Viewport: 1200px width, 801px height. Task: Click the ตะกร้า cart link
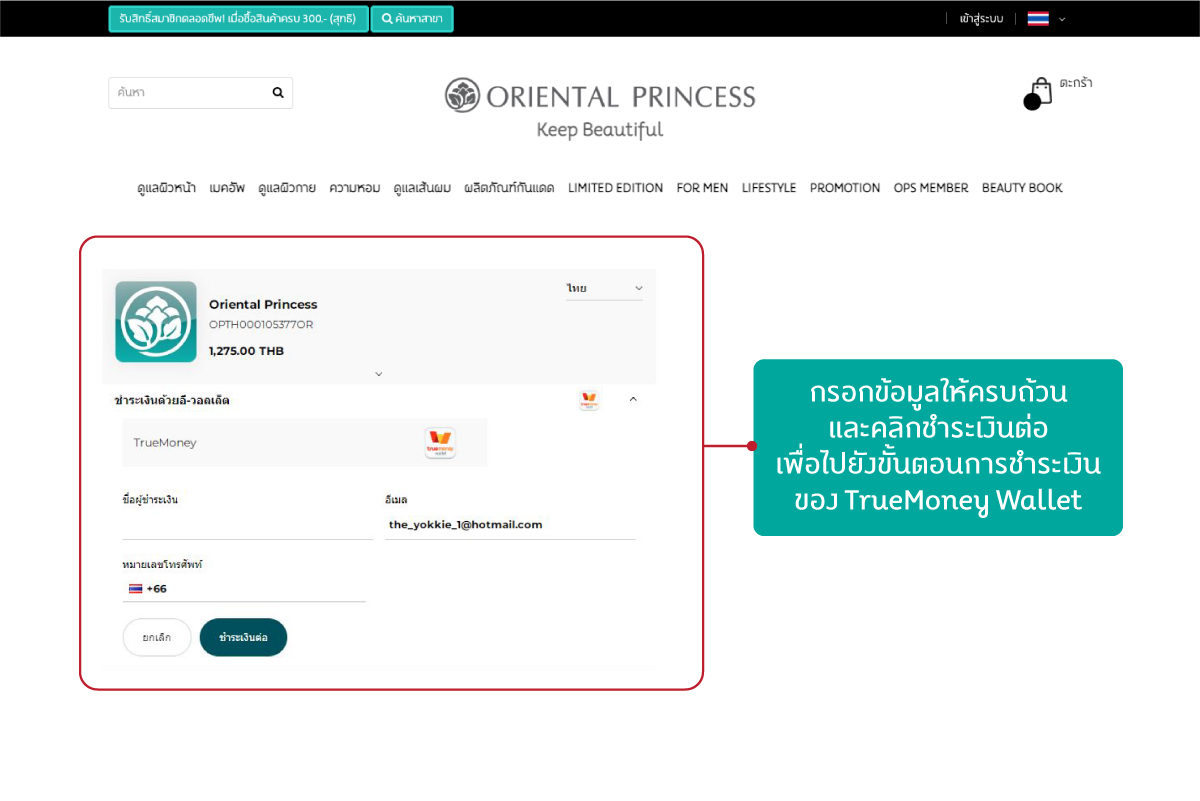[x=1076, y=83]
